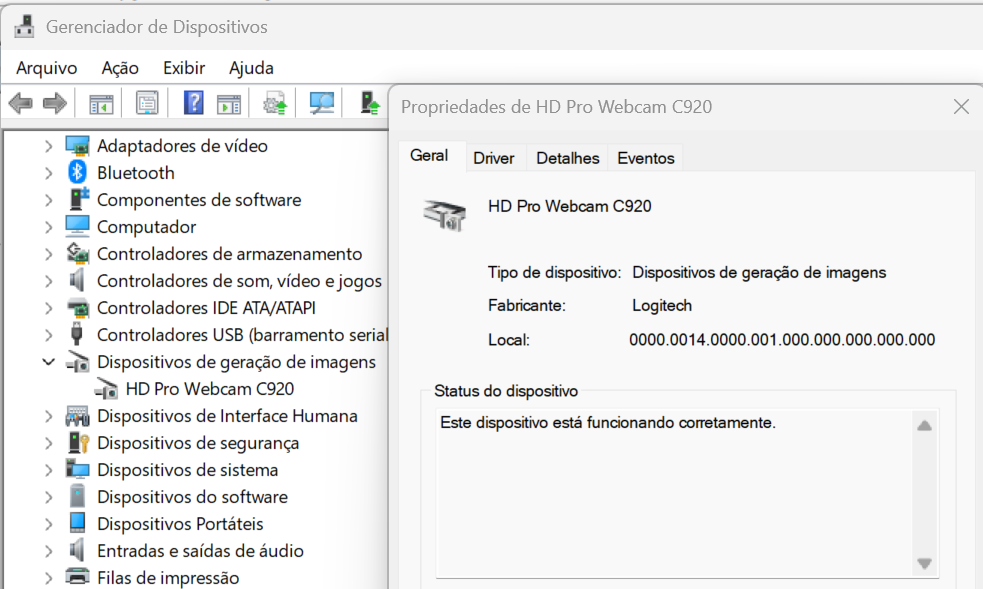Click the Dispositivos de sistema icon
The width and height of the screenshot is (983, 589).
pyautogui.click(x=77, y=469)
